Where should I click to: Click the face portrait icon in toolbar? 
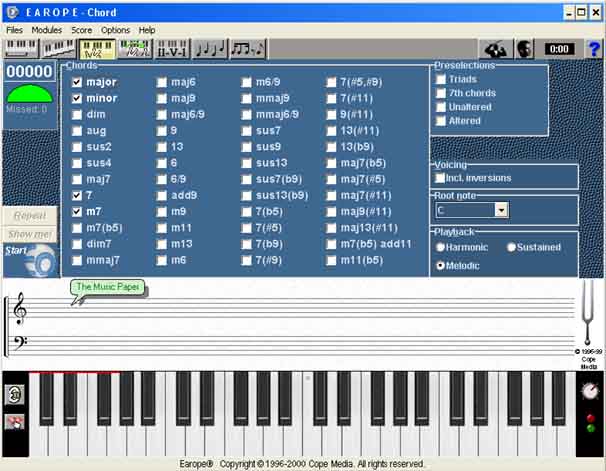coord(524,48)
